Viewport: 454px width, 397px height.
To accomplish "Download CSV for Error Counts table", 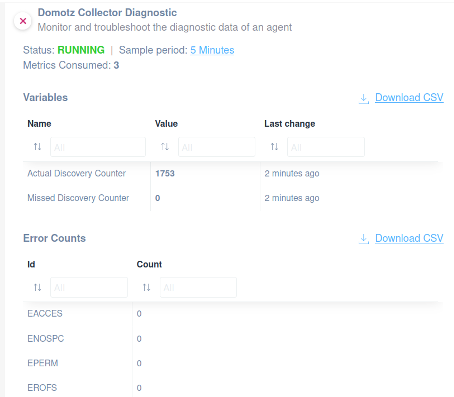I will [409, 238].
